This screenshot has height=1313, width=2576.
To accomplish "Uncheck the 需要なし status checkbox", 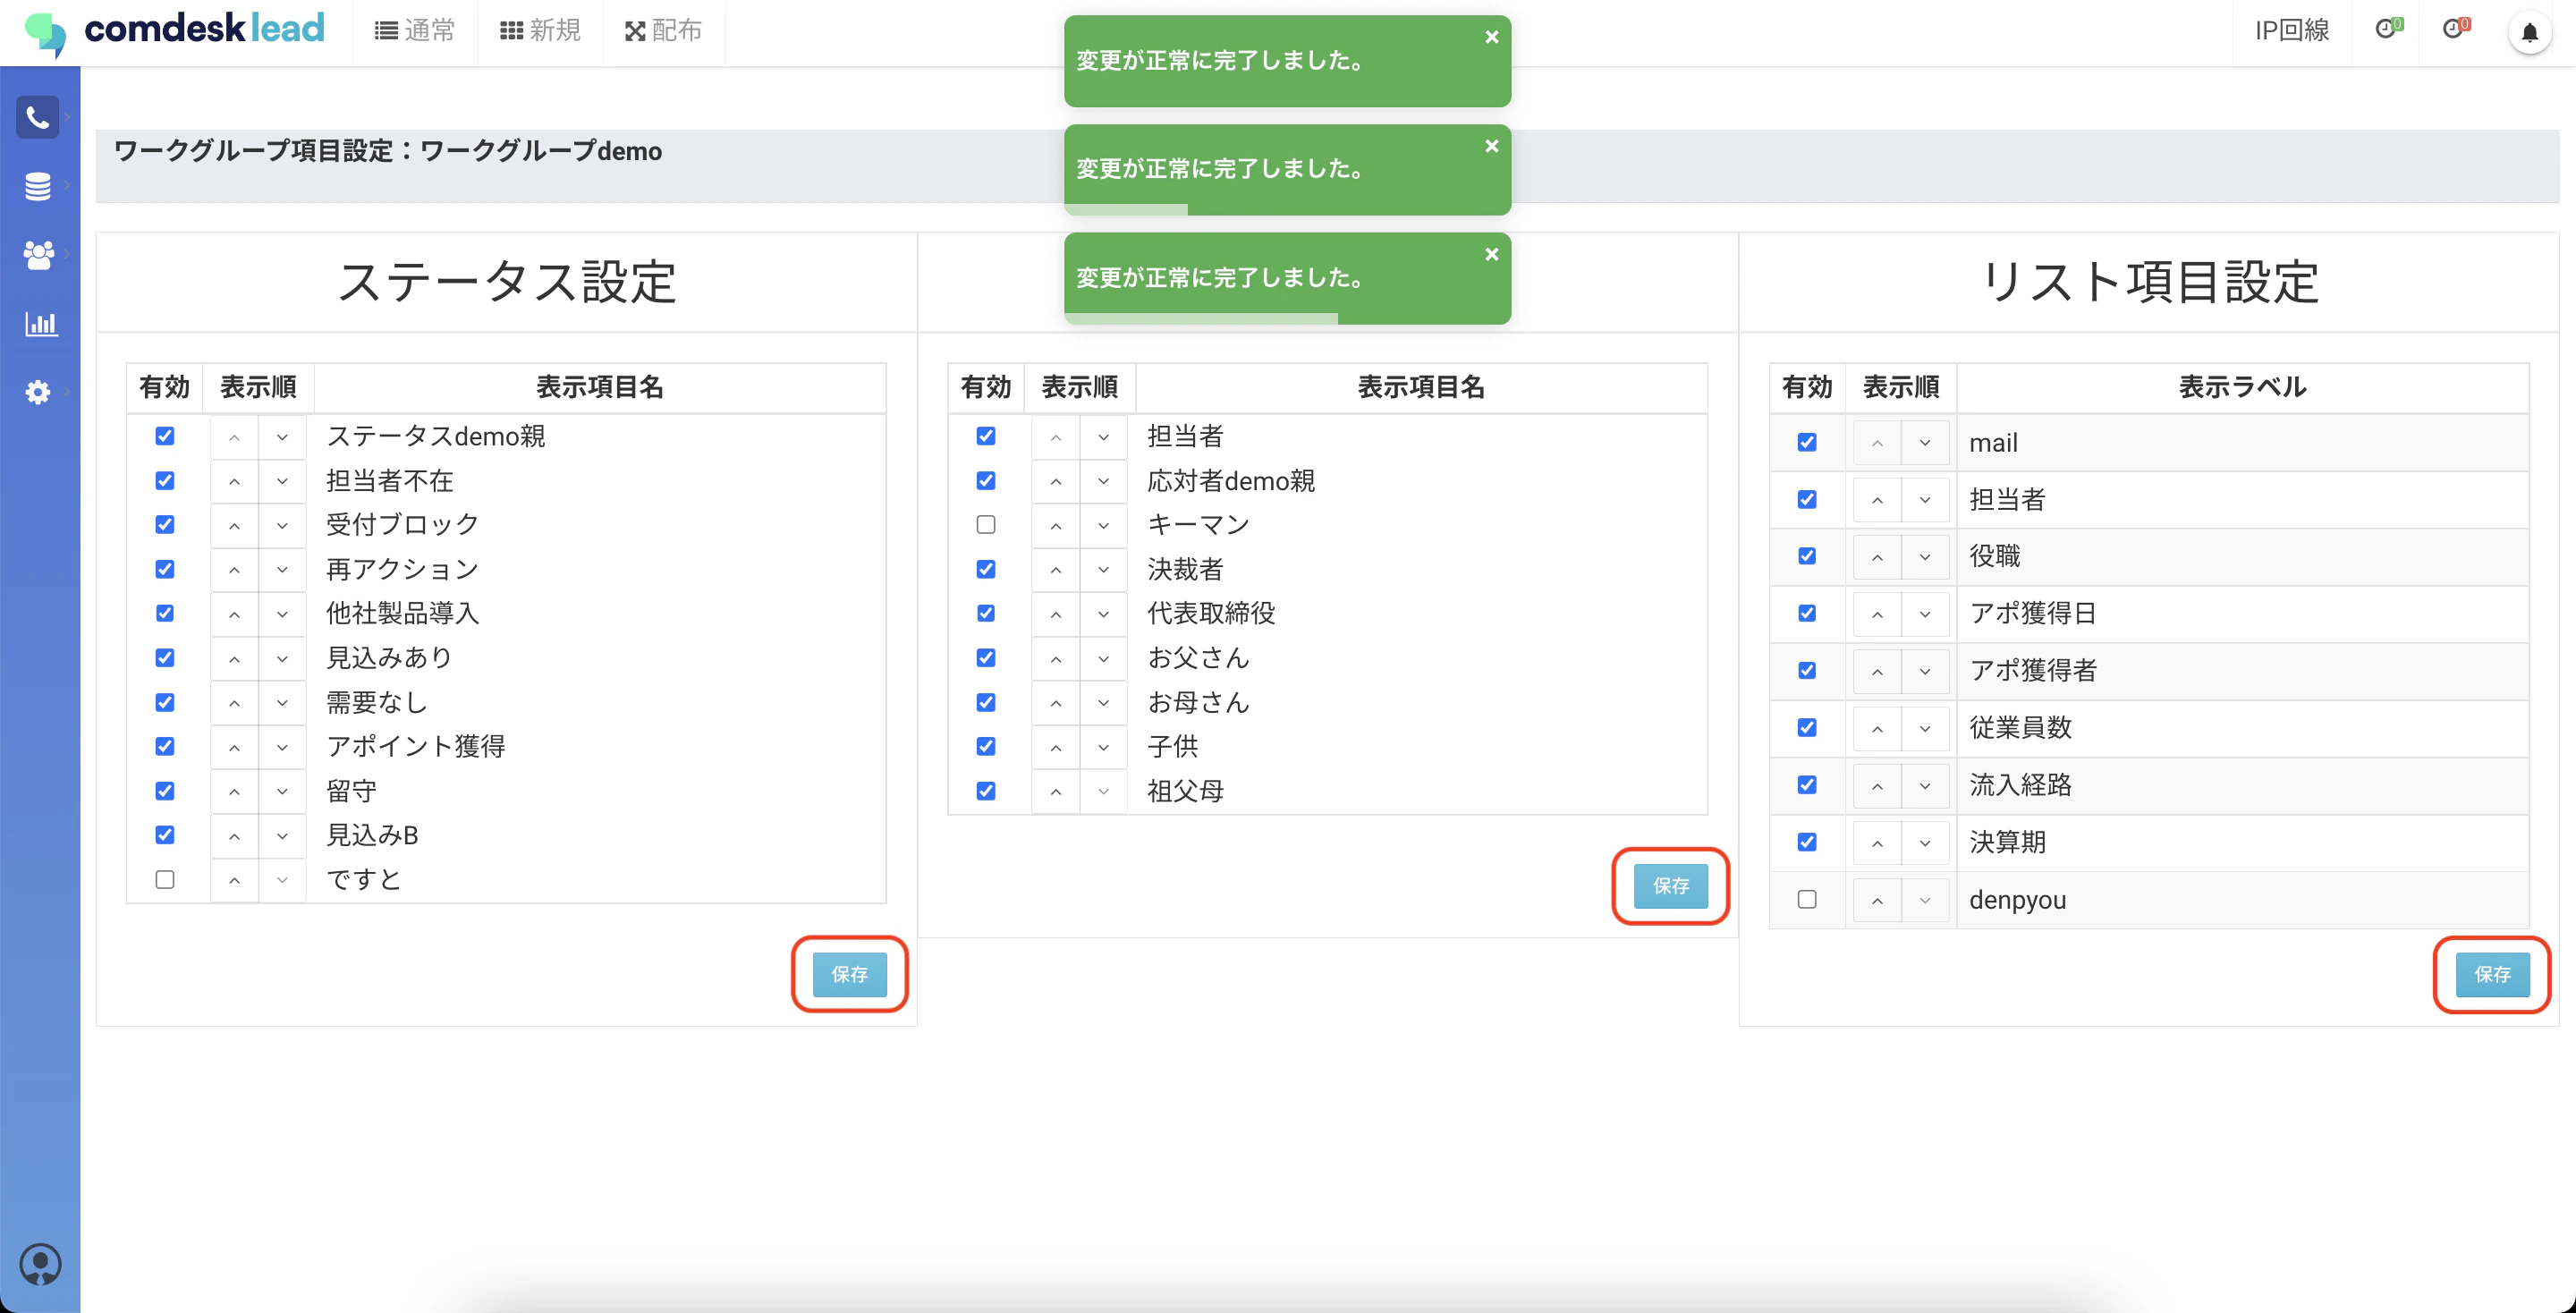I will (x=165, y=702).
